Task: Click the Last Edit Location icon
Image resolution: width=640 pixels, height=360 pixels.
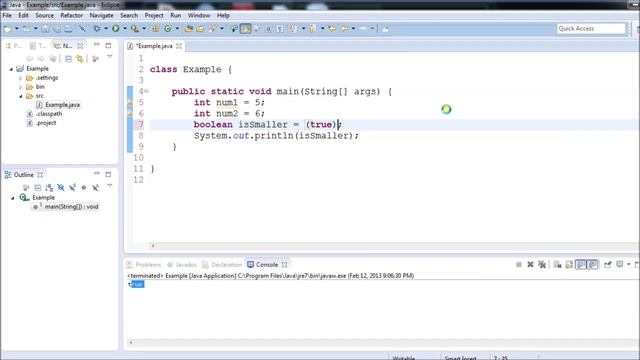Action: 332,29
